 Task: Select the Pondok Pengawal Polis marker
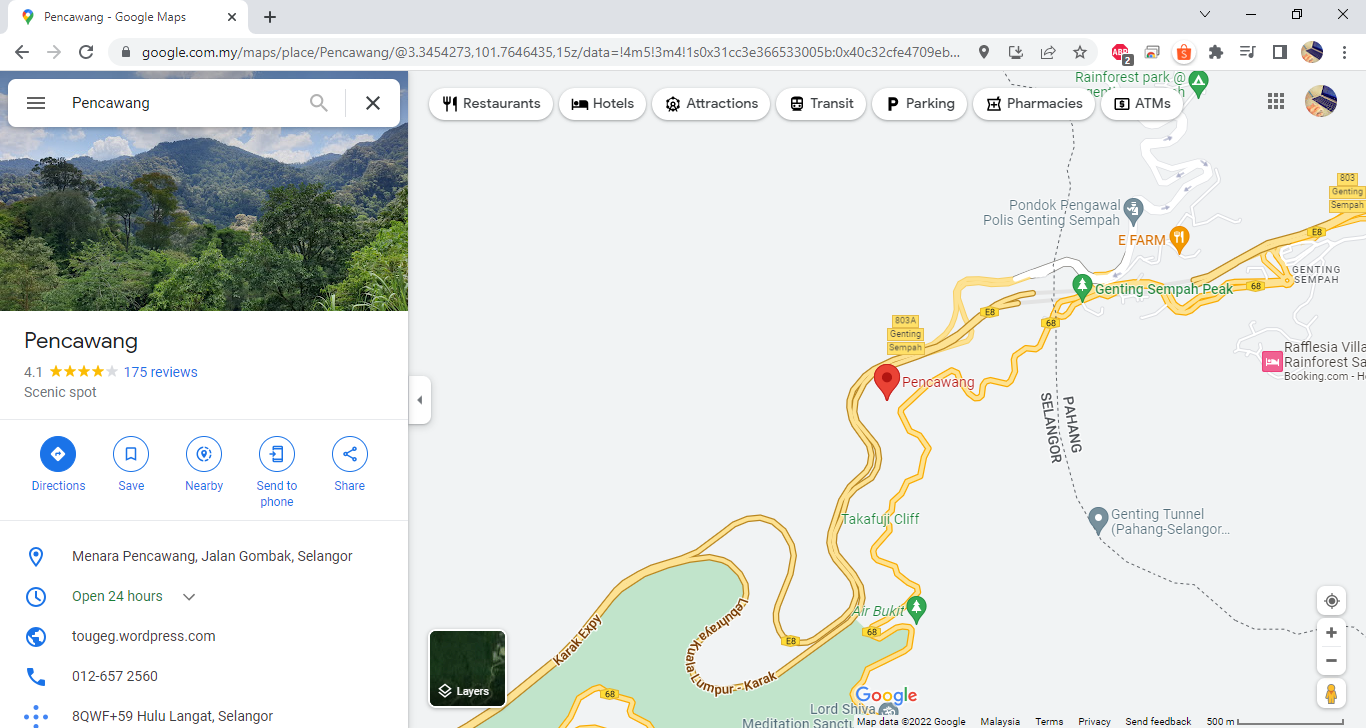[x=1132, y=210]
